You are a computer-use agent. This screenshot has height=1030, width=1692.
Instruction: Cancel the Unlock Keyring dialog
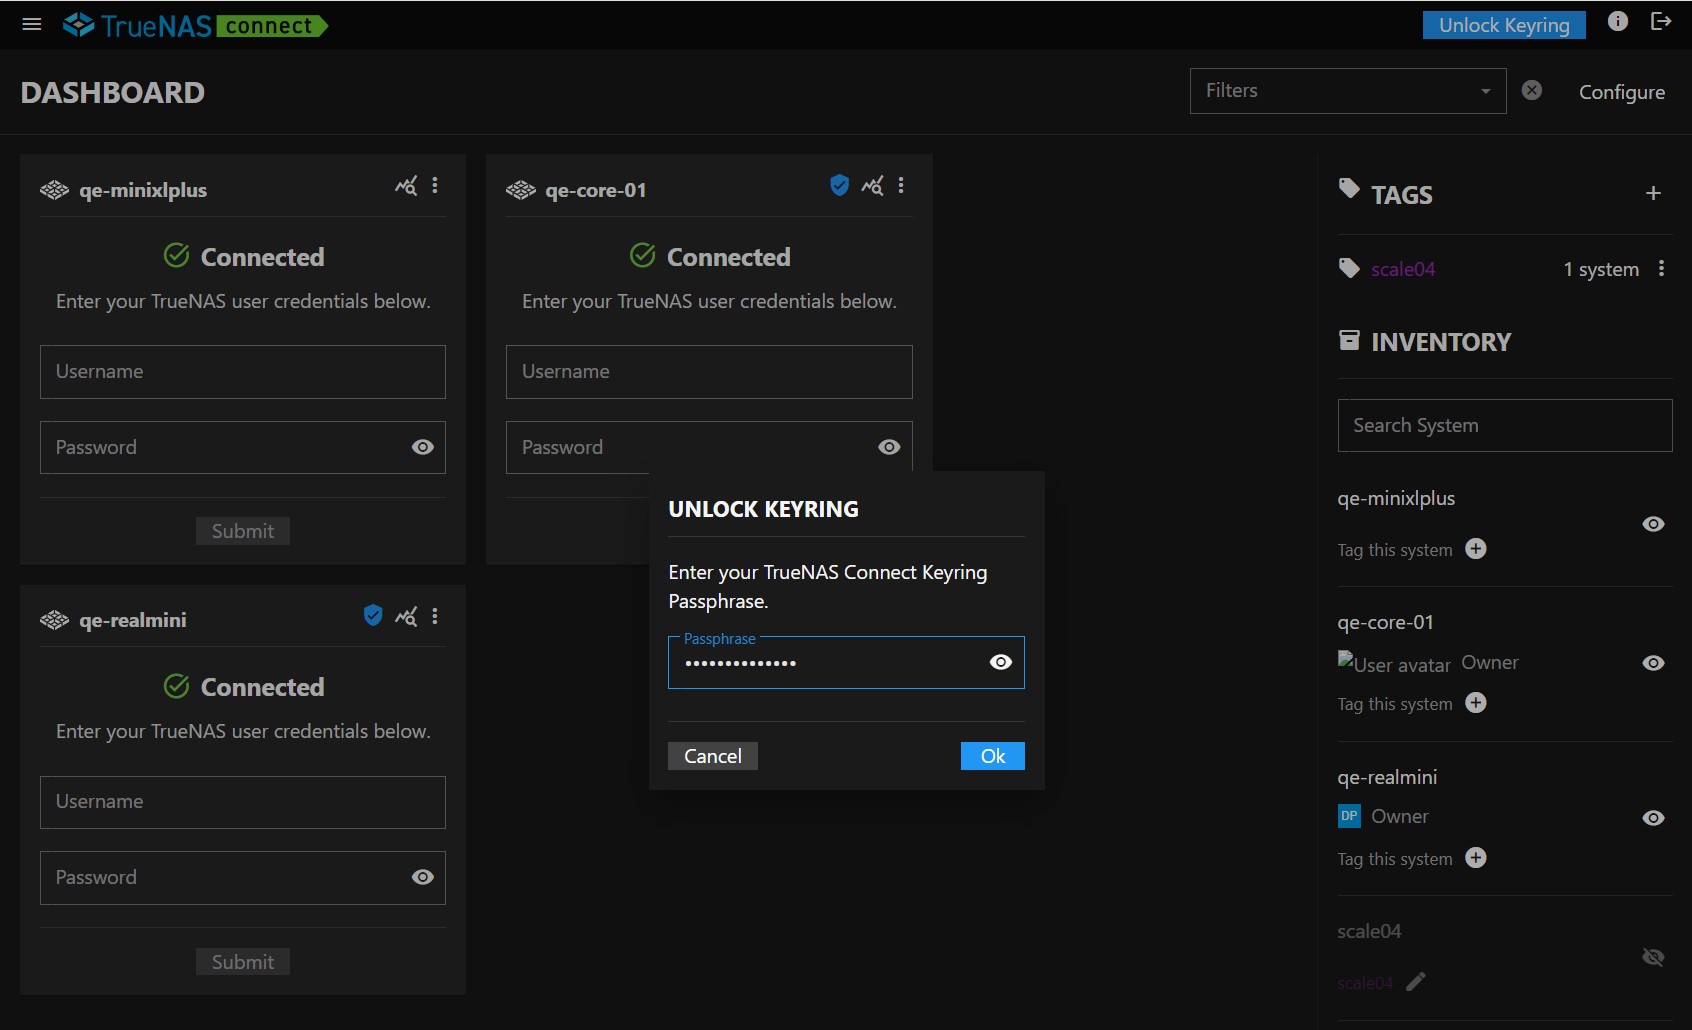pyautogui.click(x=712, y=756)
